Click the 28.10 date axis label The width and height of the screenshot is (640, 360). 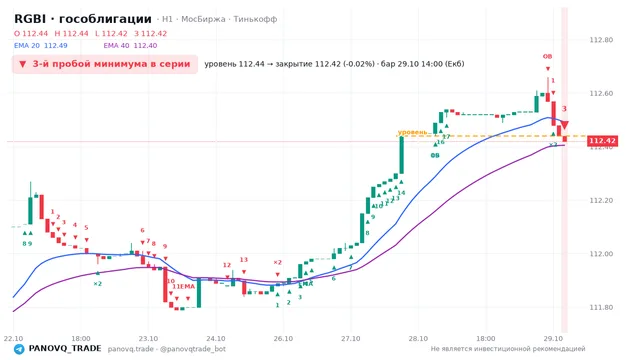tap(418, 339)
